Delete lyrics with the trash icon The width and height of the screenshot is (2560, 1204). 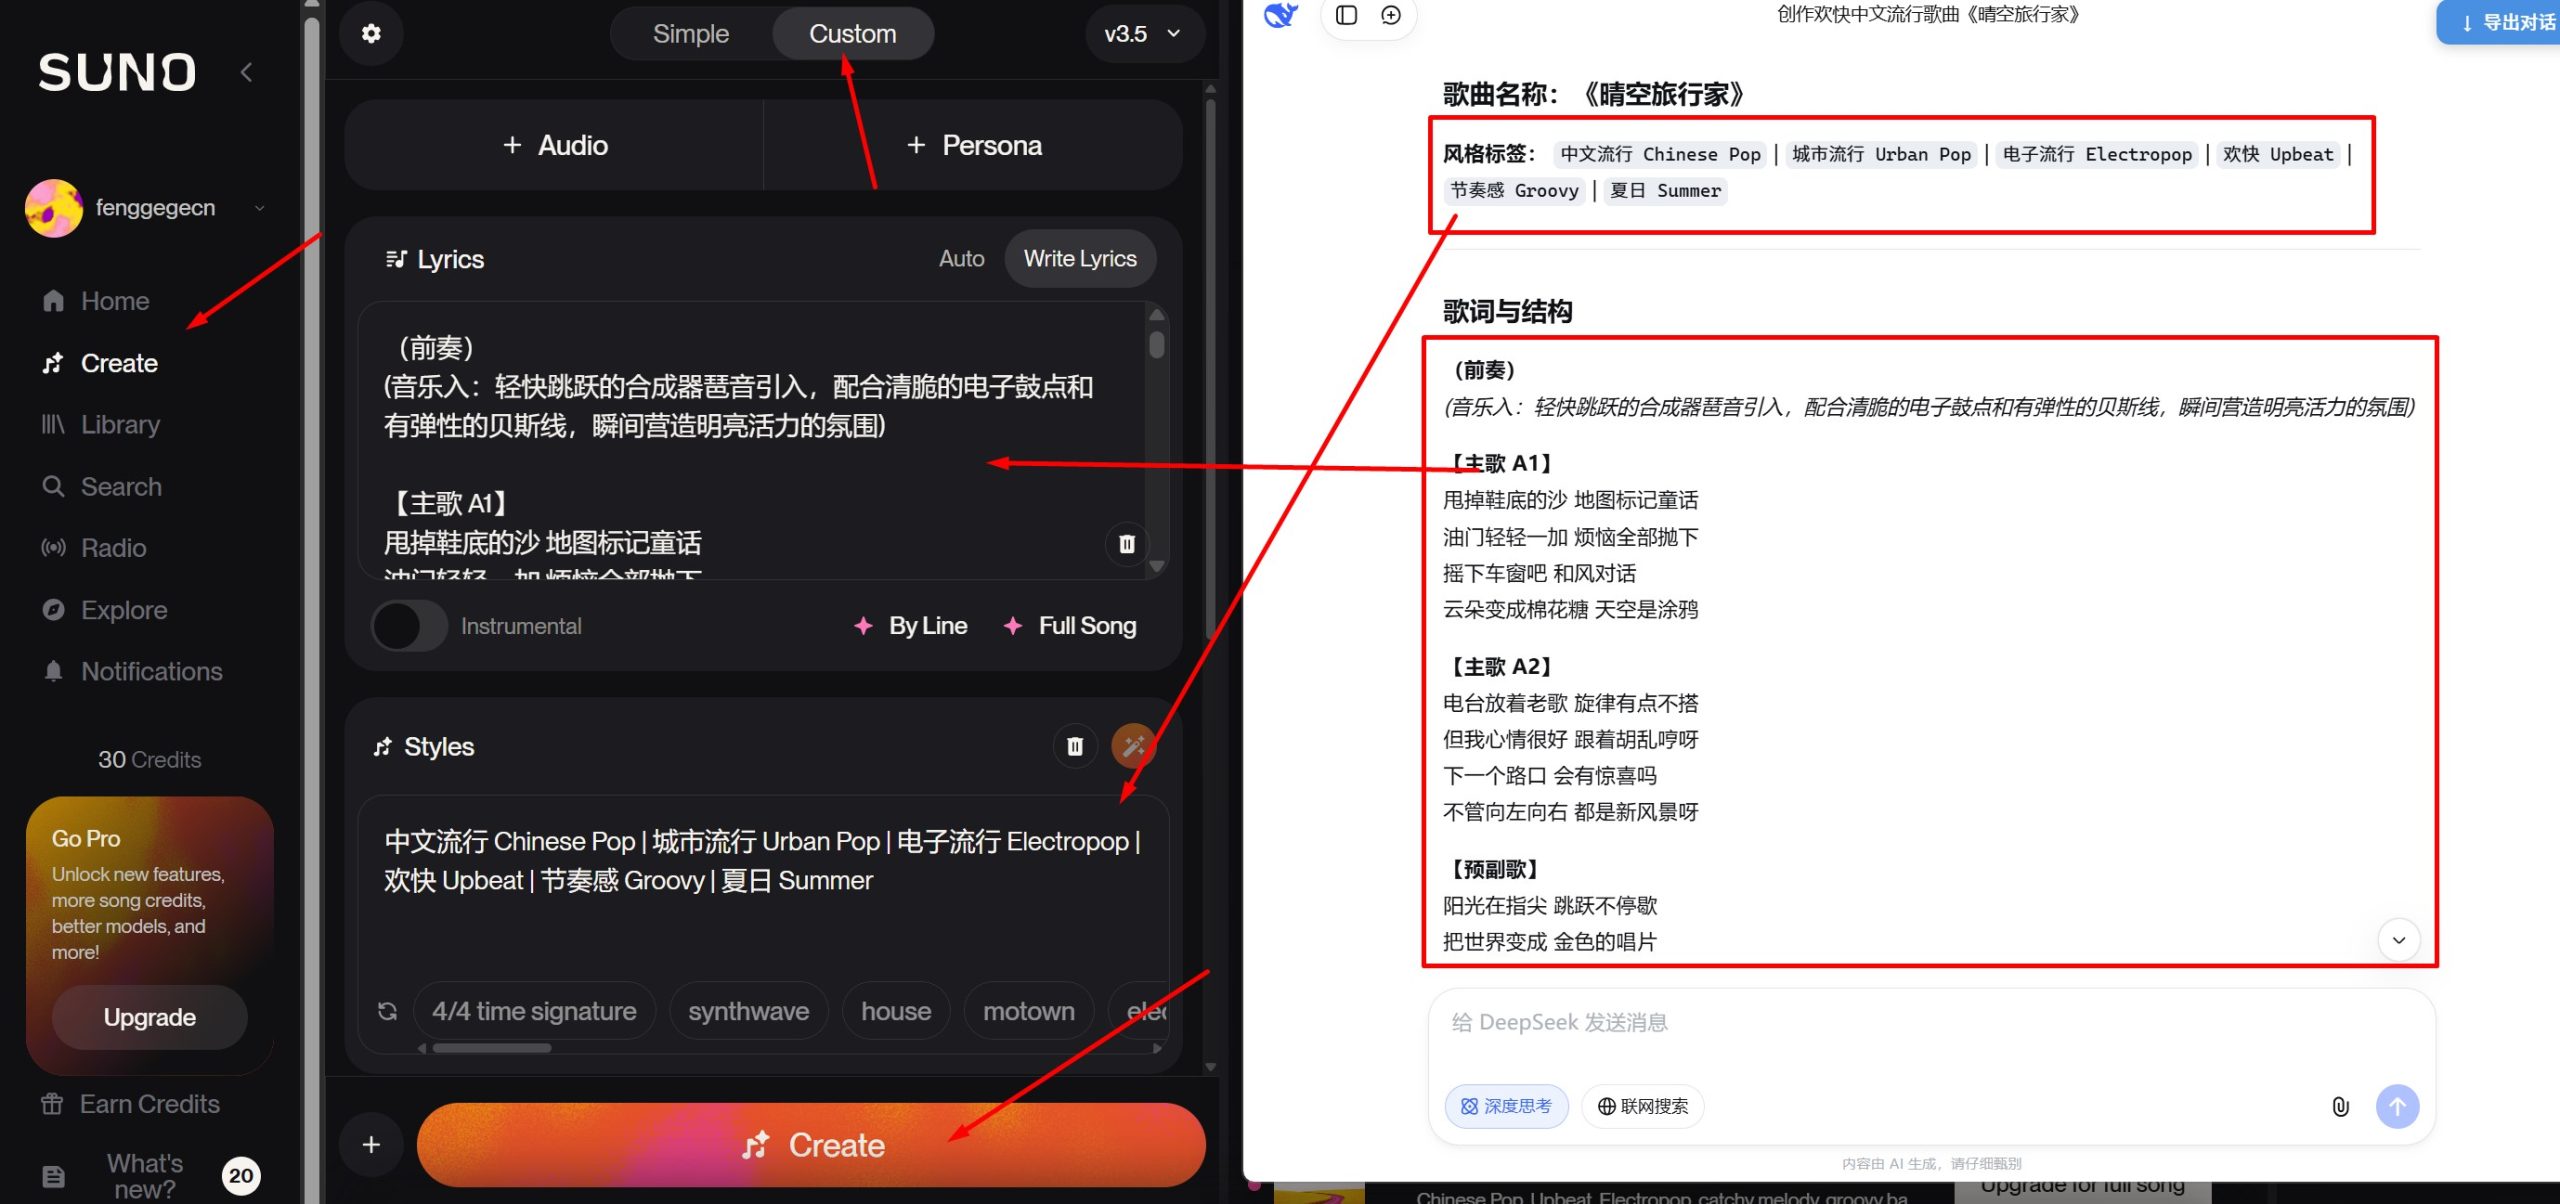point(1127,543)
